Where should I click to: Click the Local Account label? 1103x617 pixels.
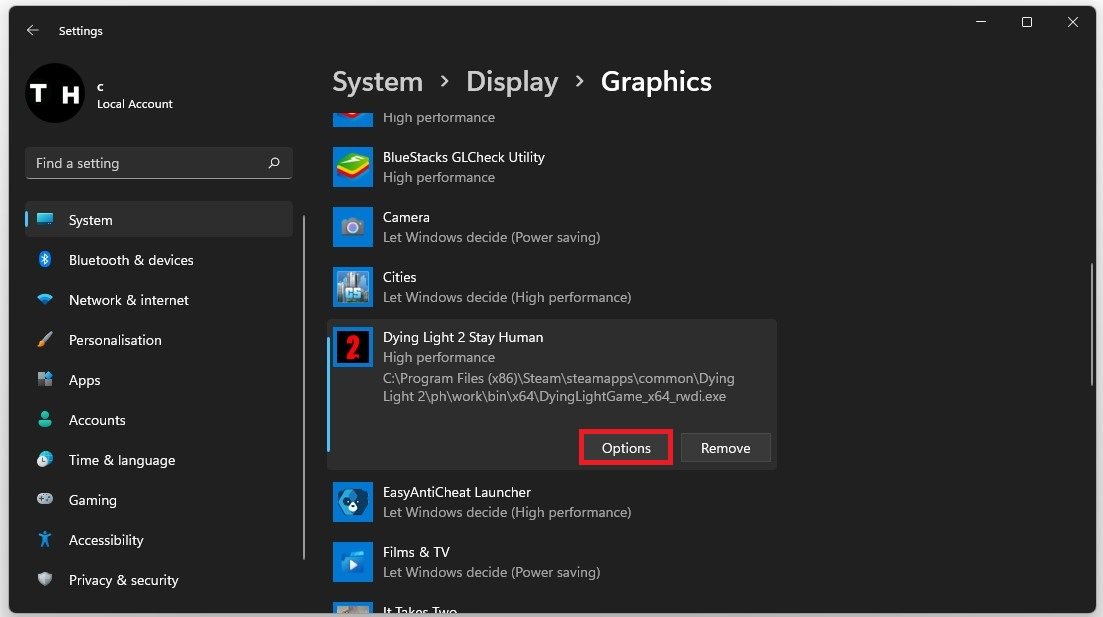pos(134,103)
